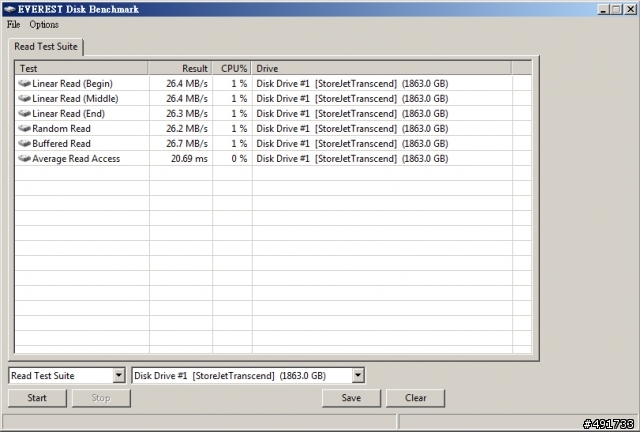
Task: Open the Options menu
Action: pos(44,24)
